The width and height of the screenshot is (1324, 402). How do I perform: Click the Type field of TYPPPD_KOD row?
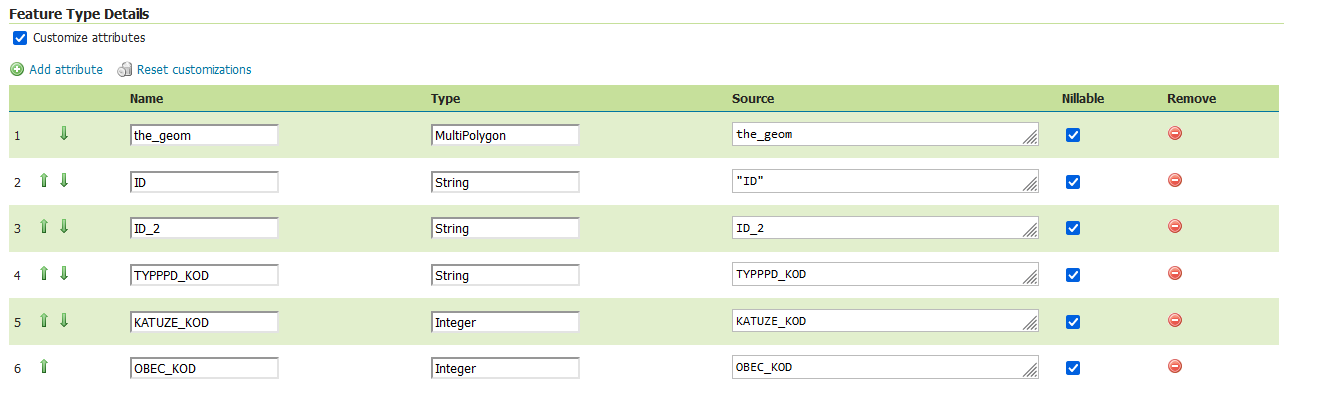[x=505, y=275]
